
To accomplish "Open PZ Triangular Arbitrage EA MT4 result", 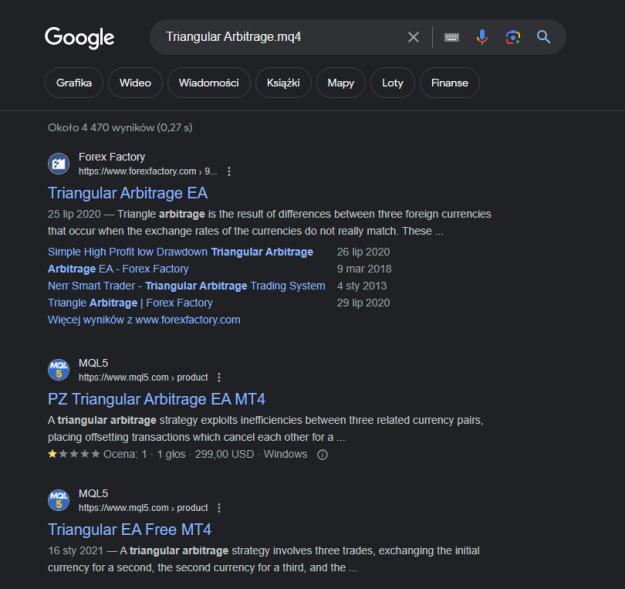I will tap(156, 399).
